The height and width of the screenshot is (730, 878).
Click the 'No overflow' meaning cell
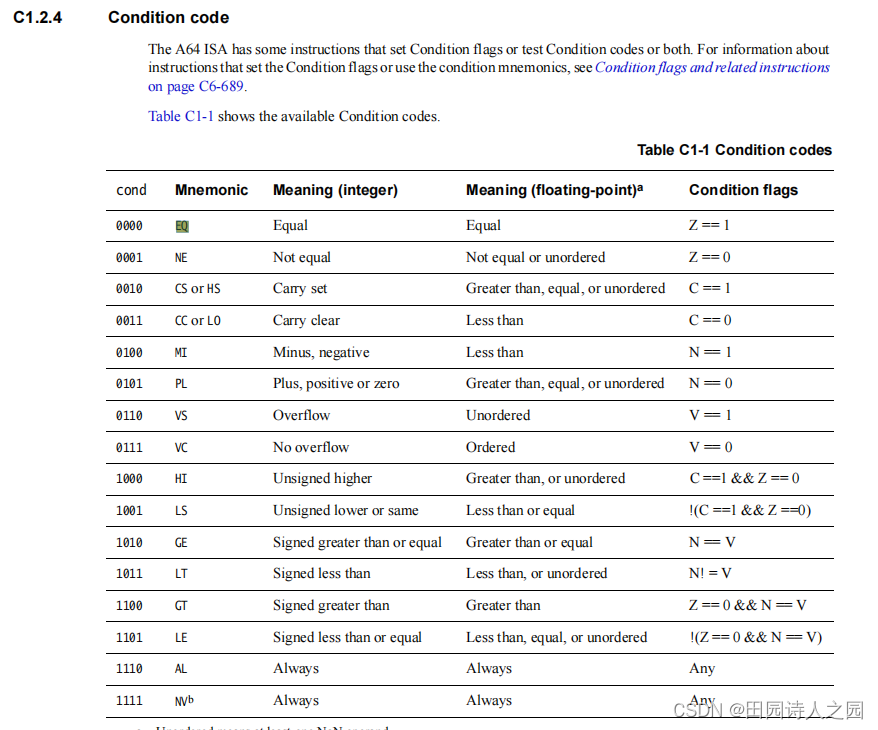[311, 447]
